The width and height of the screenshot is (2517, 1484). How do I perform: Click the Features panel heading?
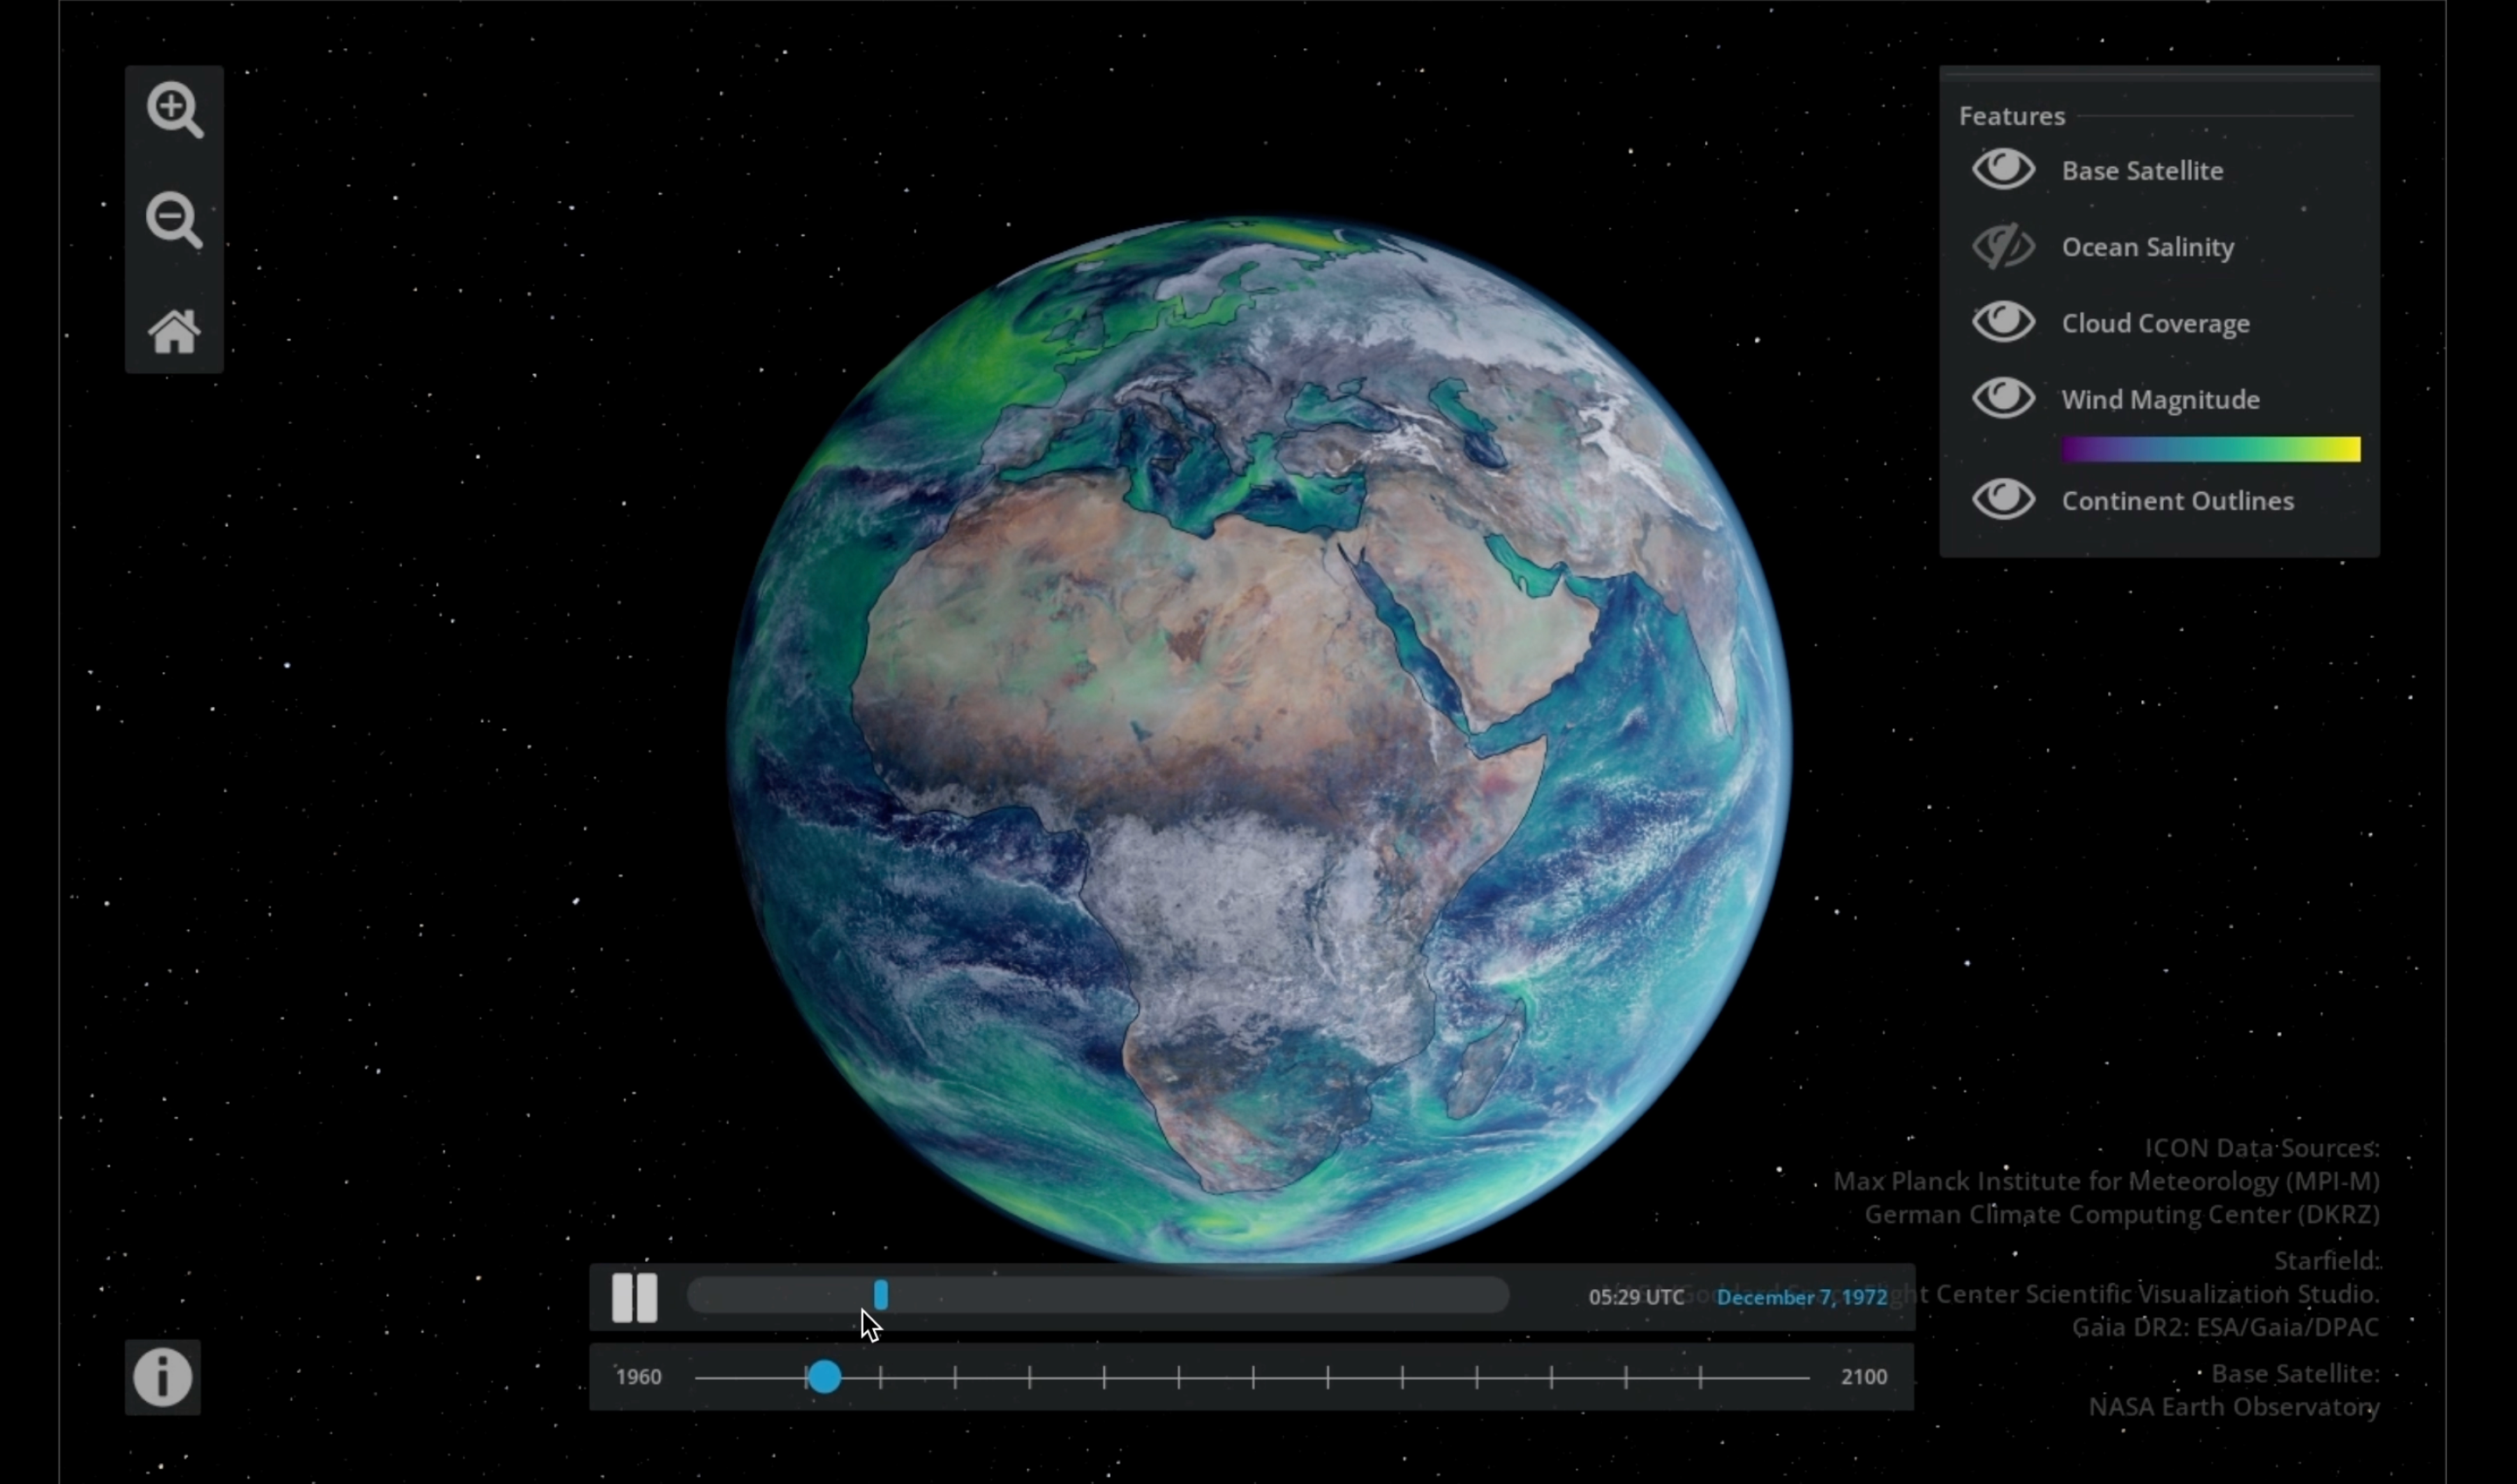[x=2011, y=116]
